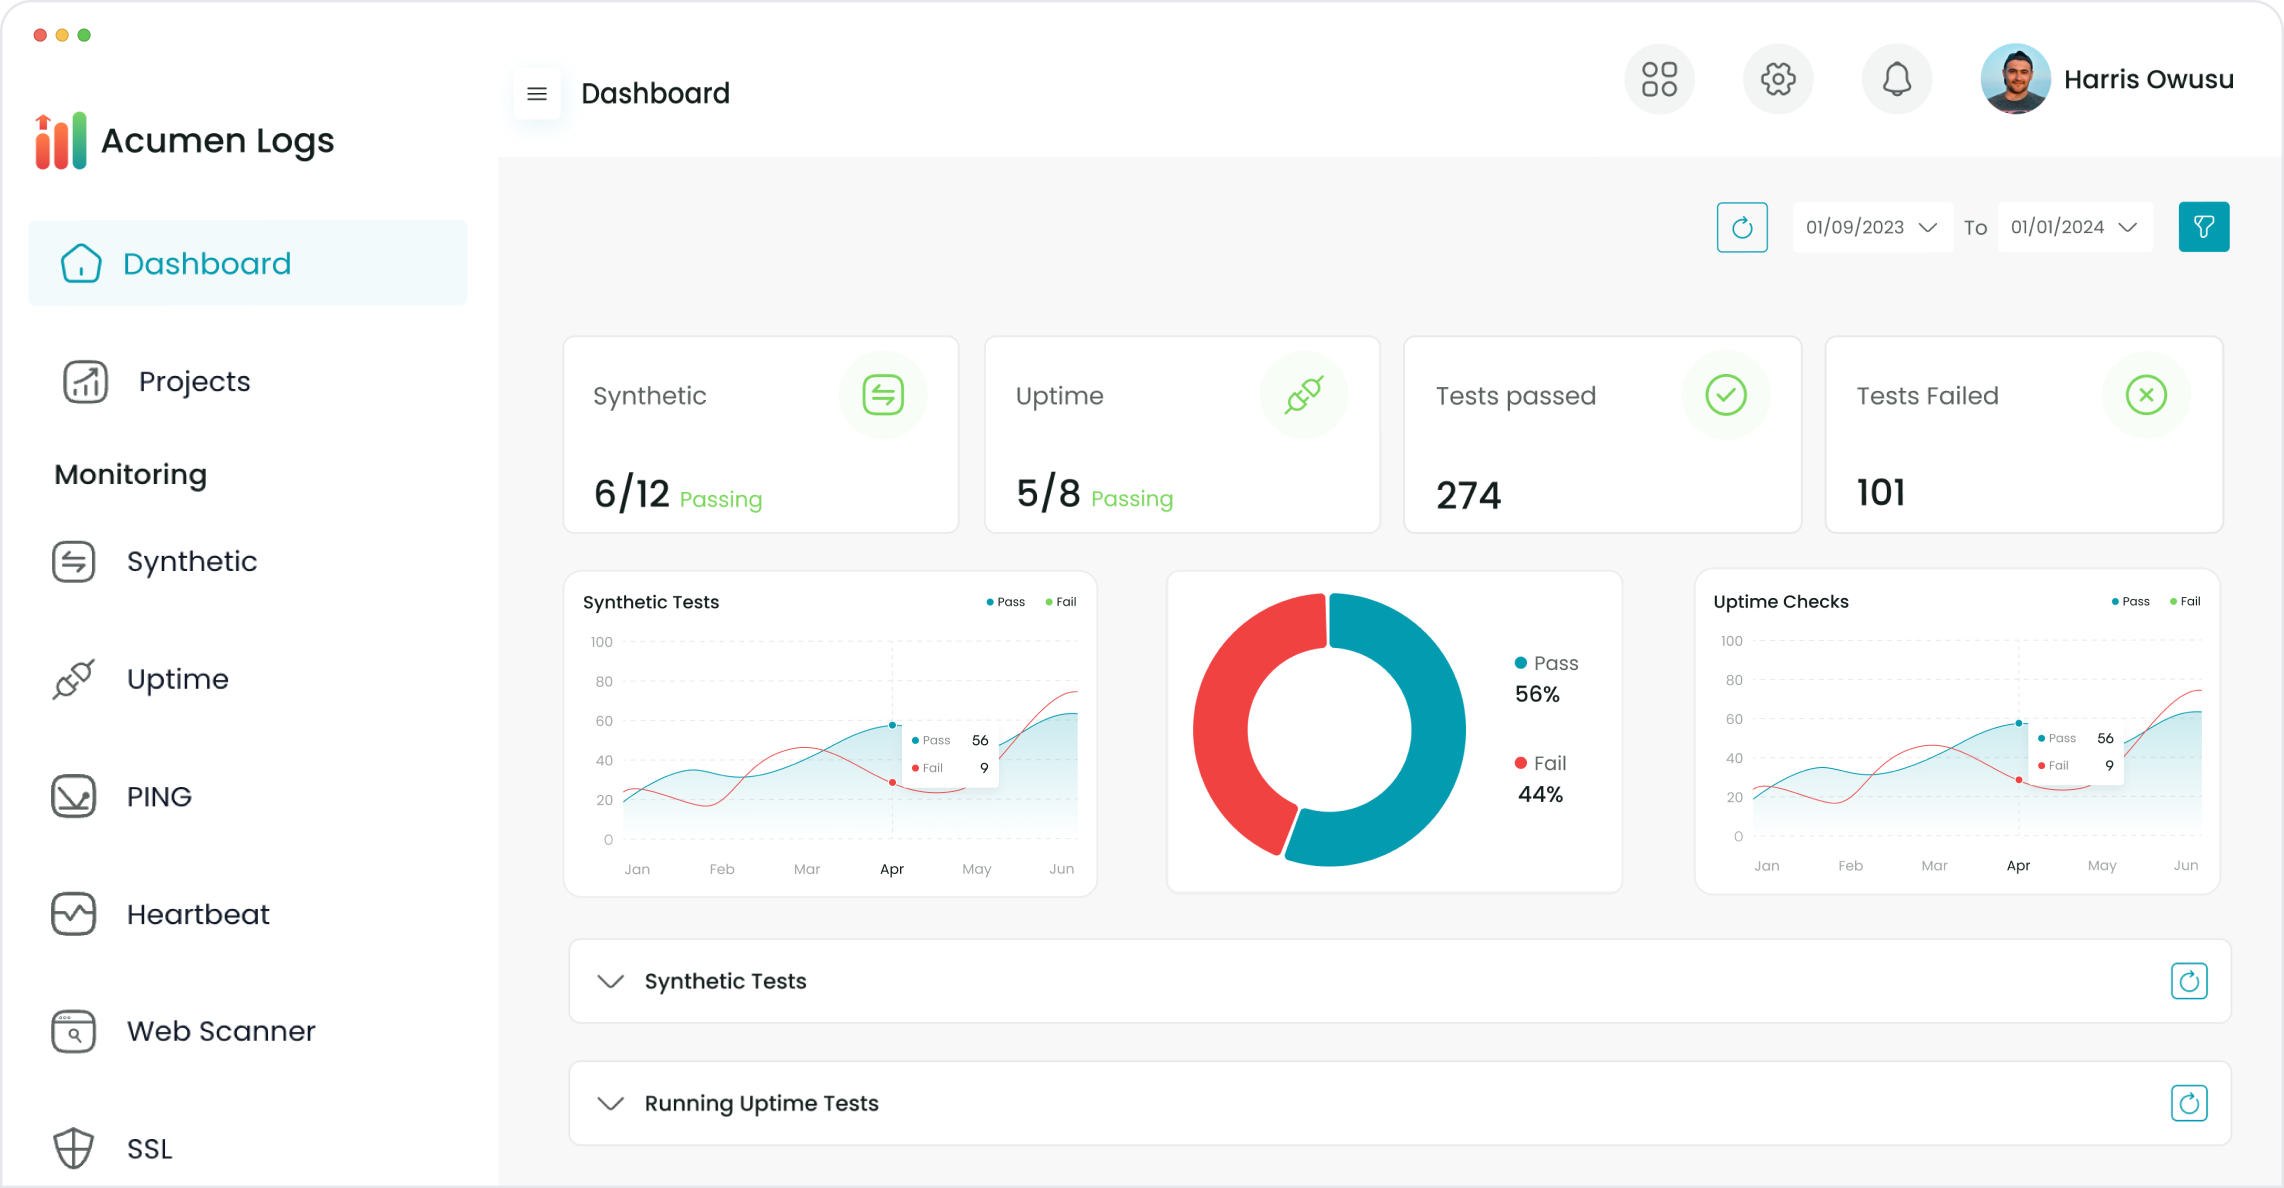
Task: Click the Web Scanner icon in sidebar
Action: [x=73, y=1031]
